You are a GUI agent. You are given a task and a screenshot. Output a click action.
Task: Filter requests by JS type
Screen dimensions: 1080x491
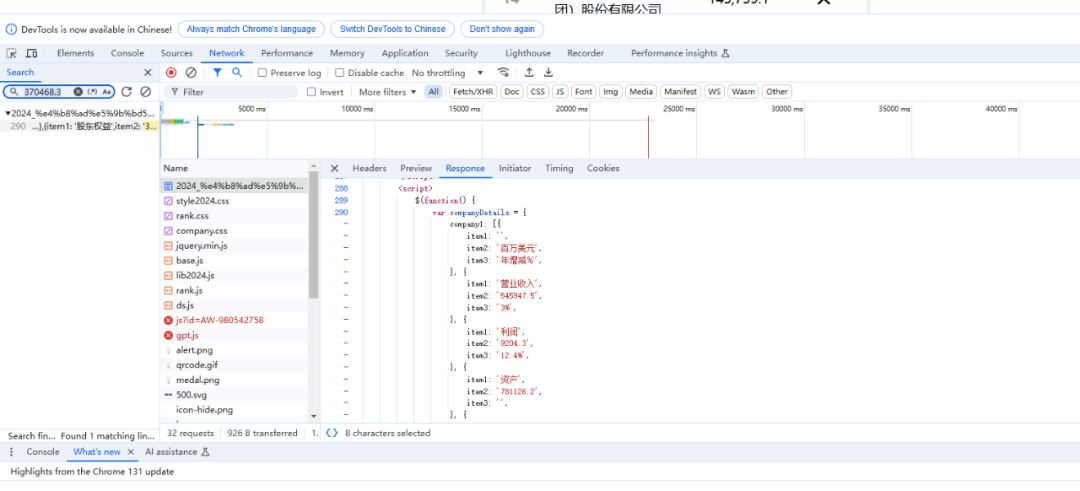point(561,92)
